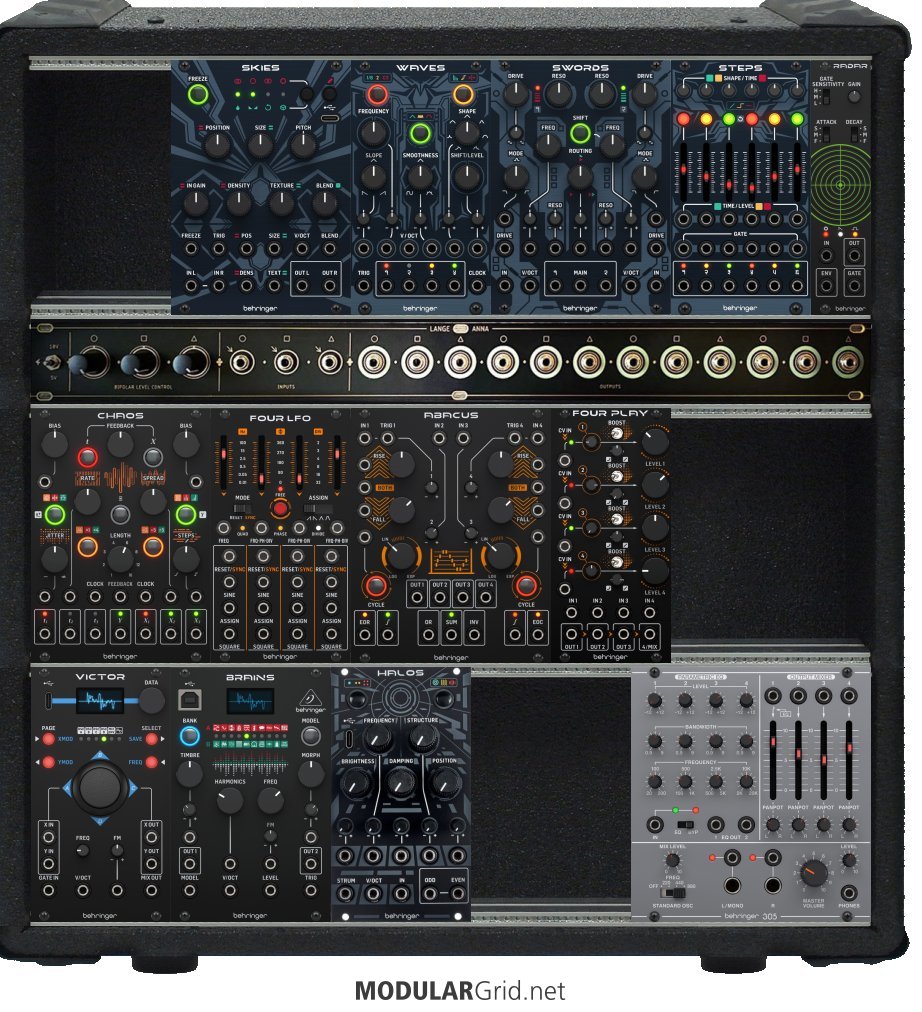Flip the ATTACK switch on Radar
This screenshot has height=1012, width=922.
coord(827,134)
